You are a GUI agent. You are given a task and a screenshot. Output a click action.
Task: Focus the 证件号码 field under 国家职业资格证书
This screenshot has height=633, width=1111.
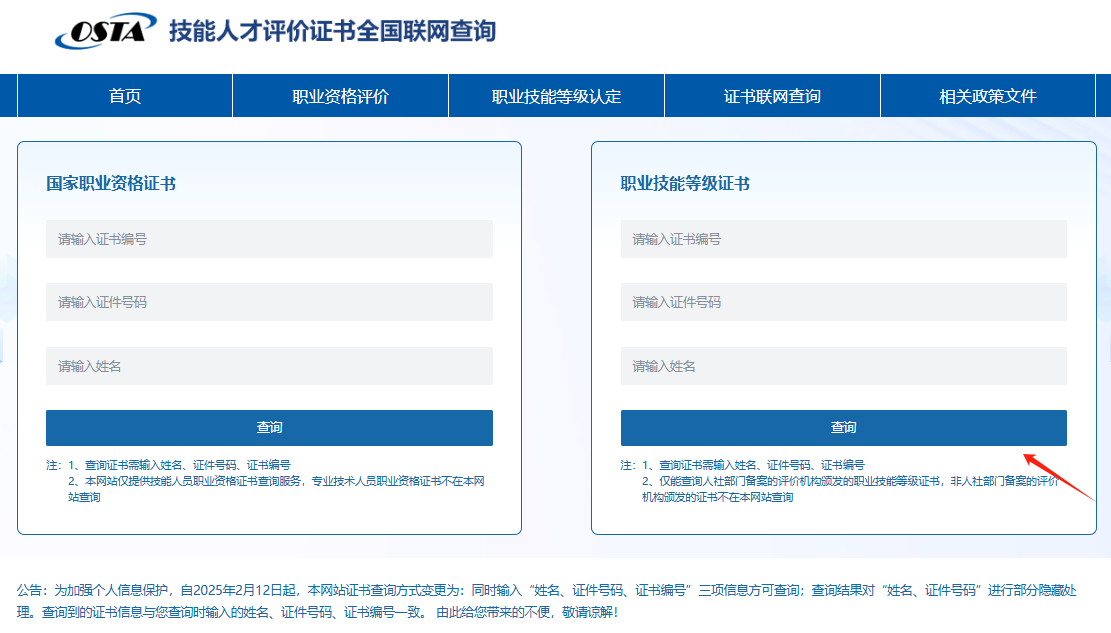pos(269,302)
